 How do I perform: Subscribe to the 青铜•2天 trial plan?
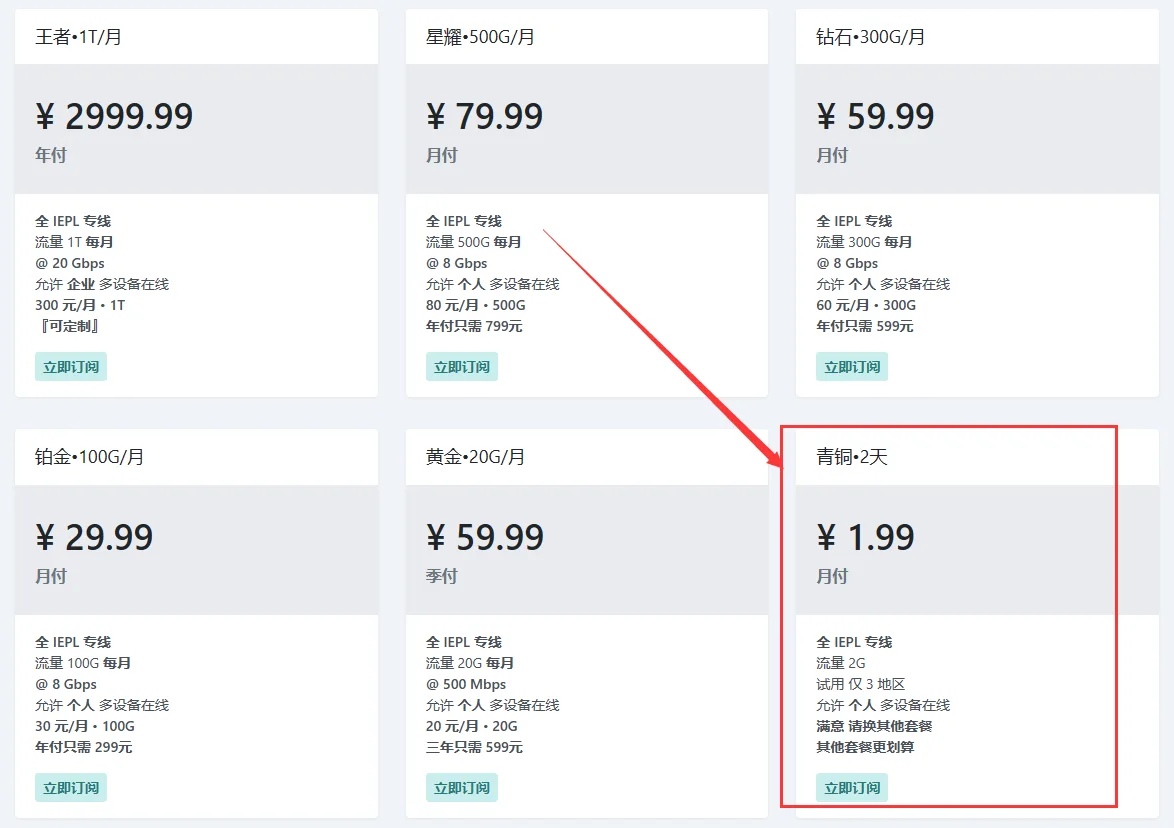(851, 788)
